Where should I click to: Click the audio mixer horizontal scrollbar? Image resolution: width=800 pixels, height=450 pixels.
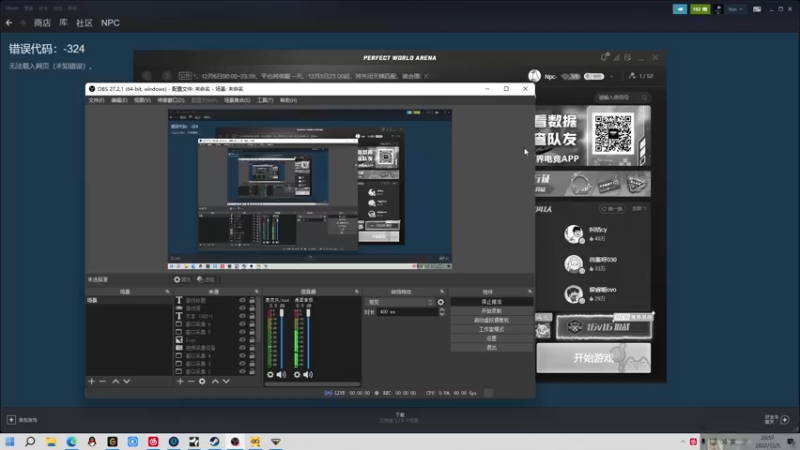[312, 384]
